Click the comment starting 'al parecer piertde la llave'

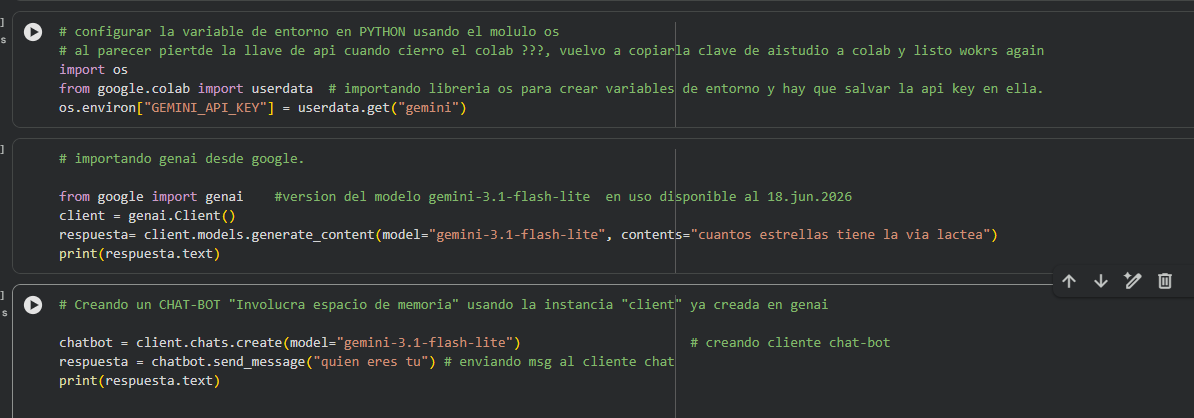(551, 51)
